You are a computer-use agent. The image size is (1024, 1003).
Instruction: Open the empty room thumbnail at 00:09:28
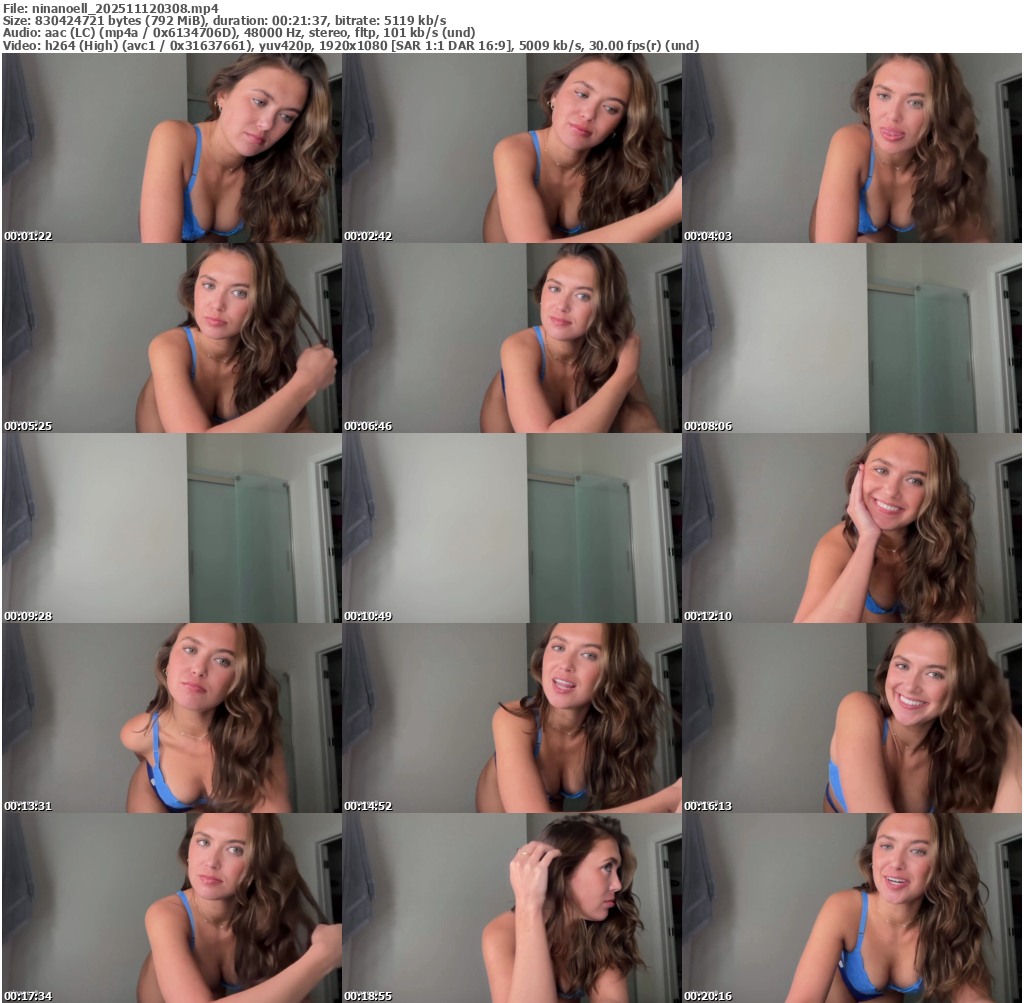(171, 528)
